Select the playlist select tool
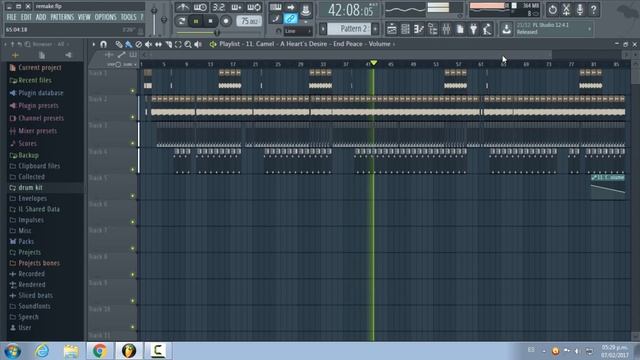Image resolution: width=640 pixels, height=360 pixels. coord(178,44)
